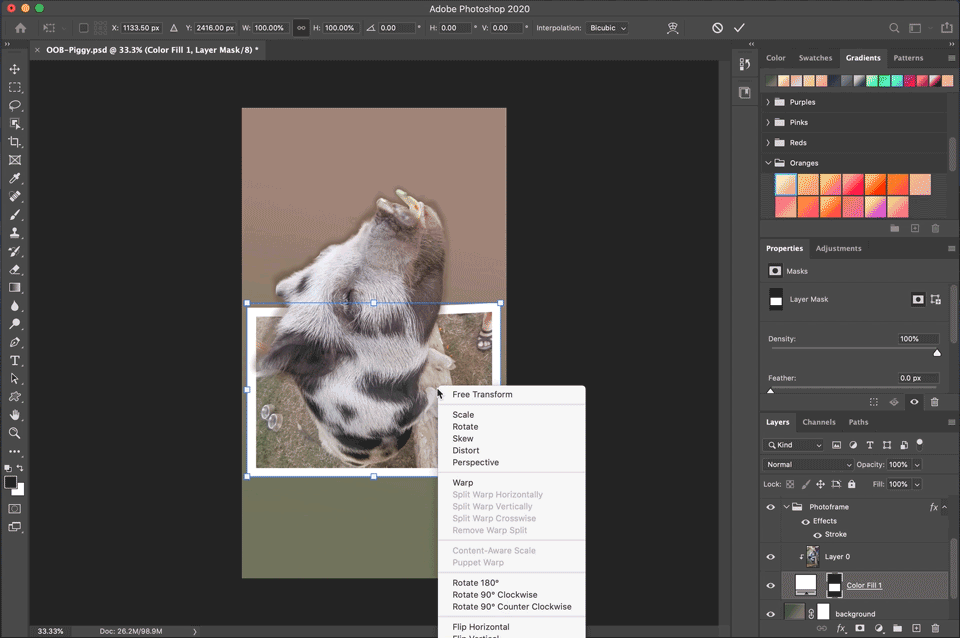Toggle relative positioning triangle icon

point(174,28)
